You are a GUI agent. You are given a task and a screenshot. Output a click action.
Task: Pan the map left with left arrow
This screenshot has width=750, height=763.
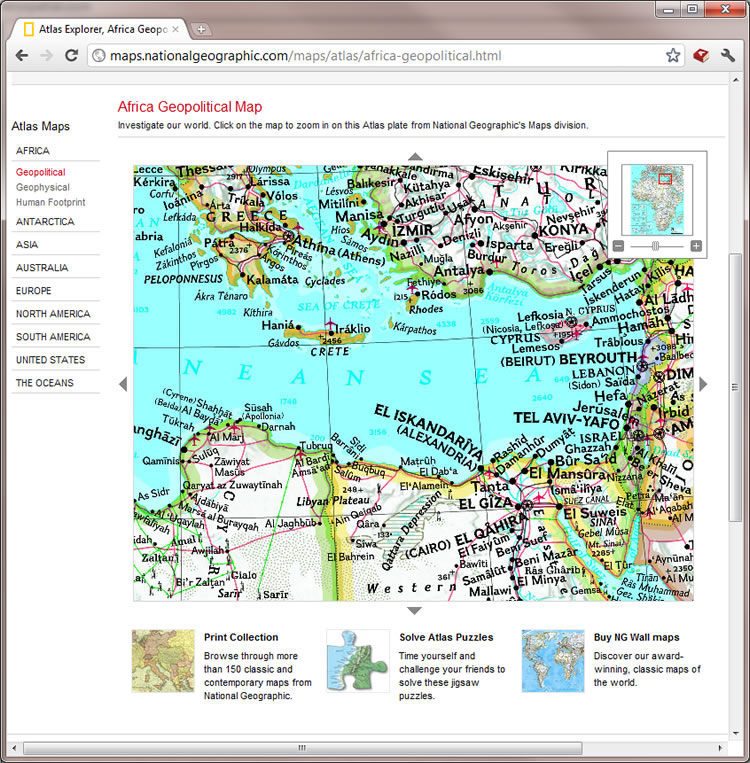123,384
